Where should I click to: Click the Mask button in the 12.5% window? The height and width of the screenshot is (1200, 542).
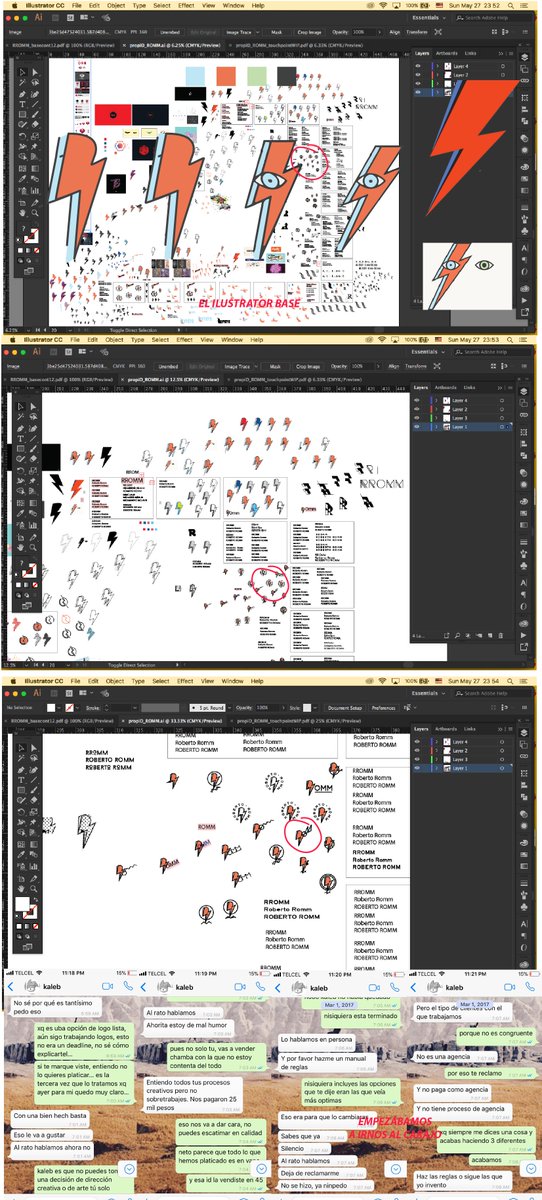click(277, 366)
